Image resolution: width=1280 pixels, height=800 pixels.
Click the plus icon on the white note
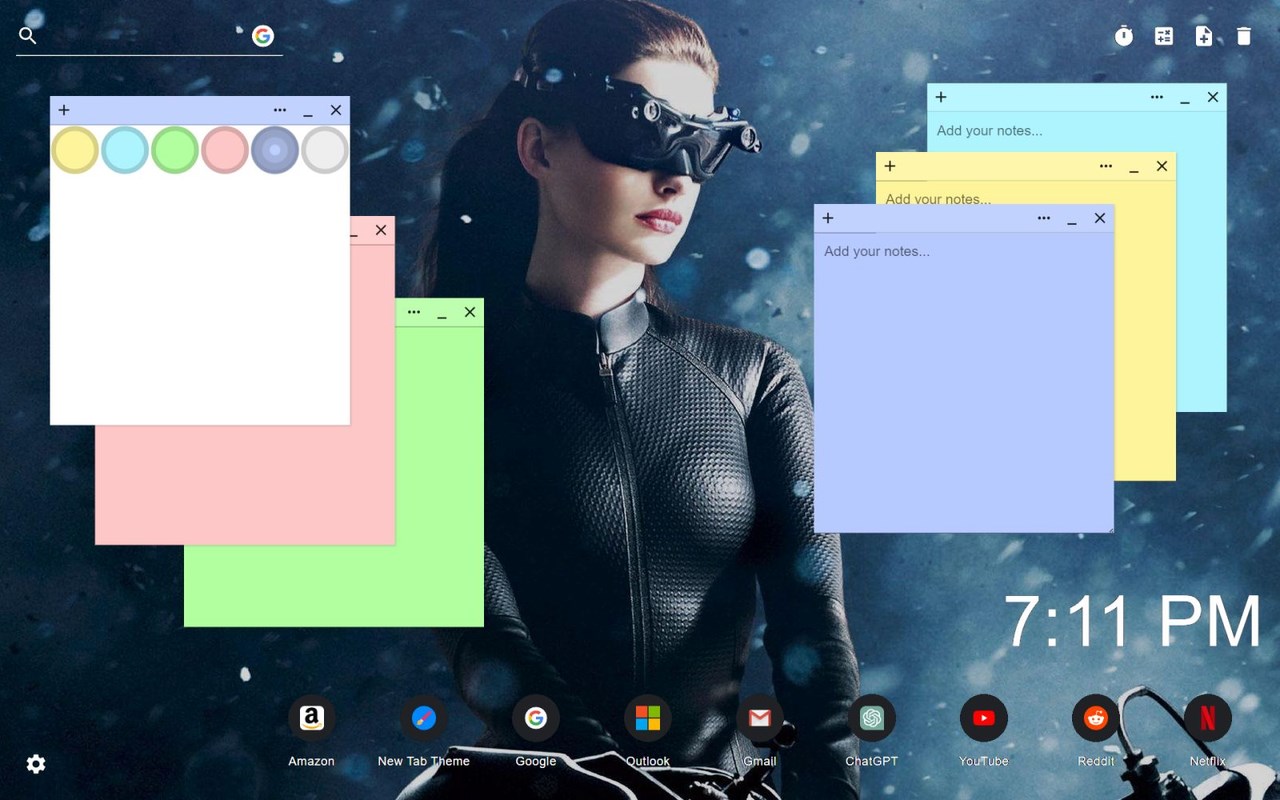[64, 110]
